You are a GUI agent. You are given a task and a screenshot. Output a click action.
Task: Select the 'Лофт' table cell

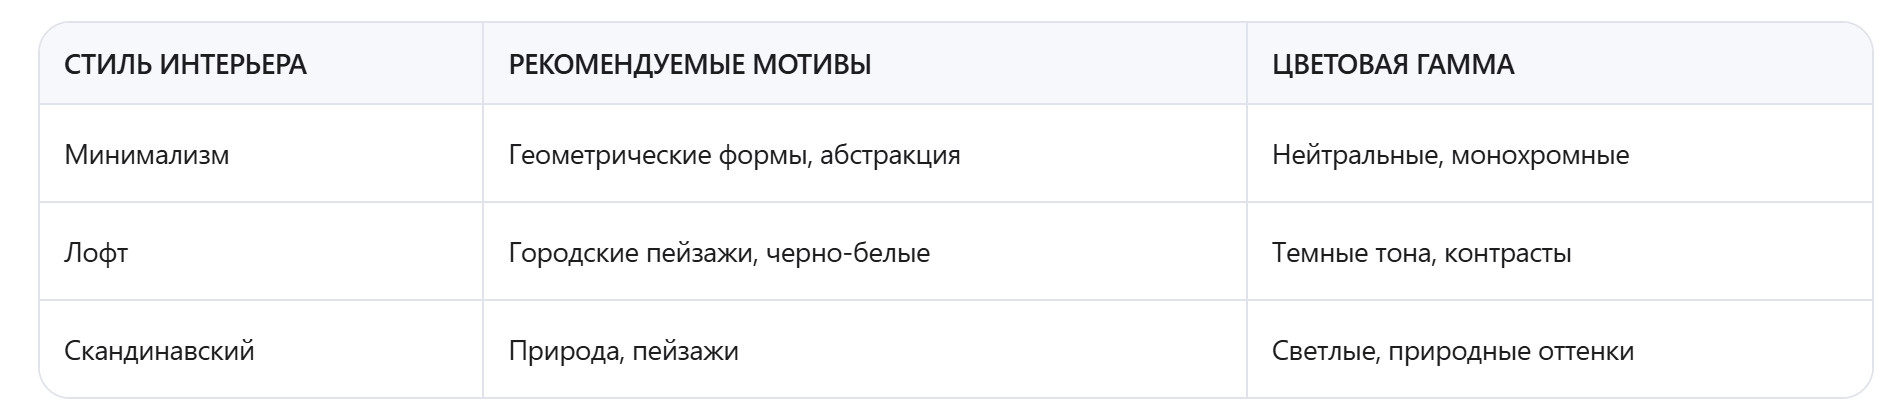point(96,253)
